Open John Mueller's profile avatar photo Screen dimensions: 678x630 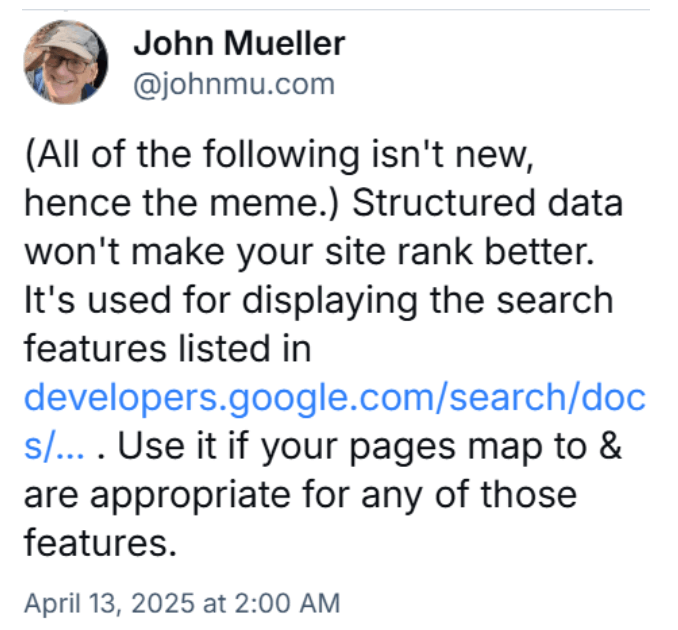[66, 62]
